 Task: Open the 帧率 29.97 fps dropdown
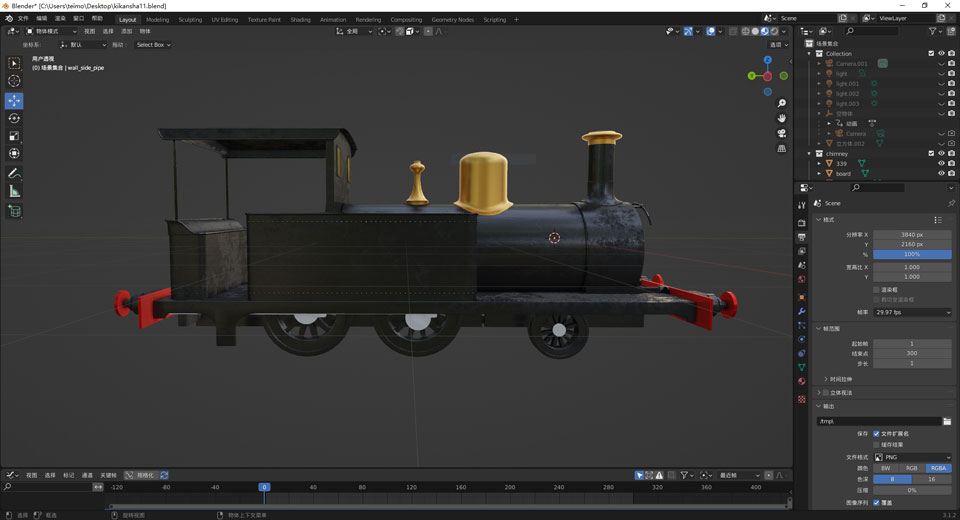912,312
